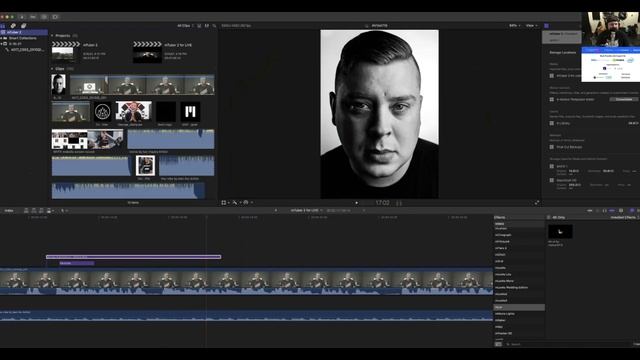Click the browser search magnifier icon
The width and height of the screenshot is (640, 360).
click(x=214, y=26)
